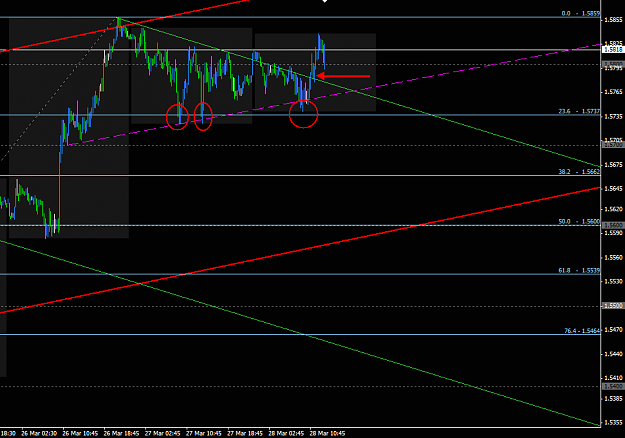Click the 1.5590 price axis value
This screenshot has height=438, width=625.
(x=613, y=233)
